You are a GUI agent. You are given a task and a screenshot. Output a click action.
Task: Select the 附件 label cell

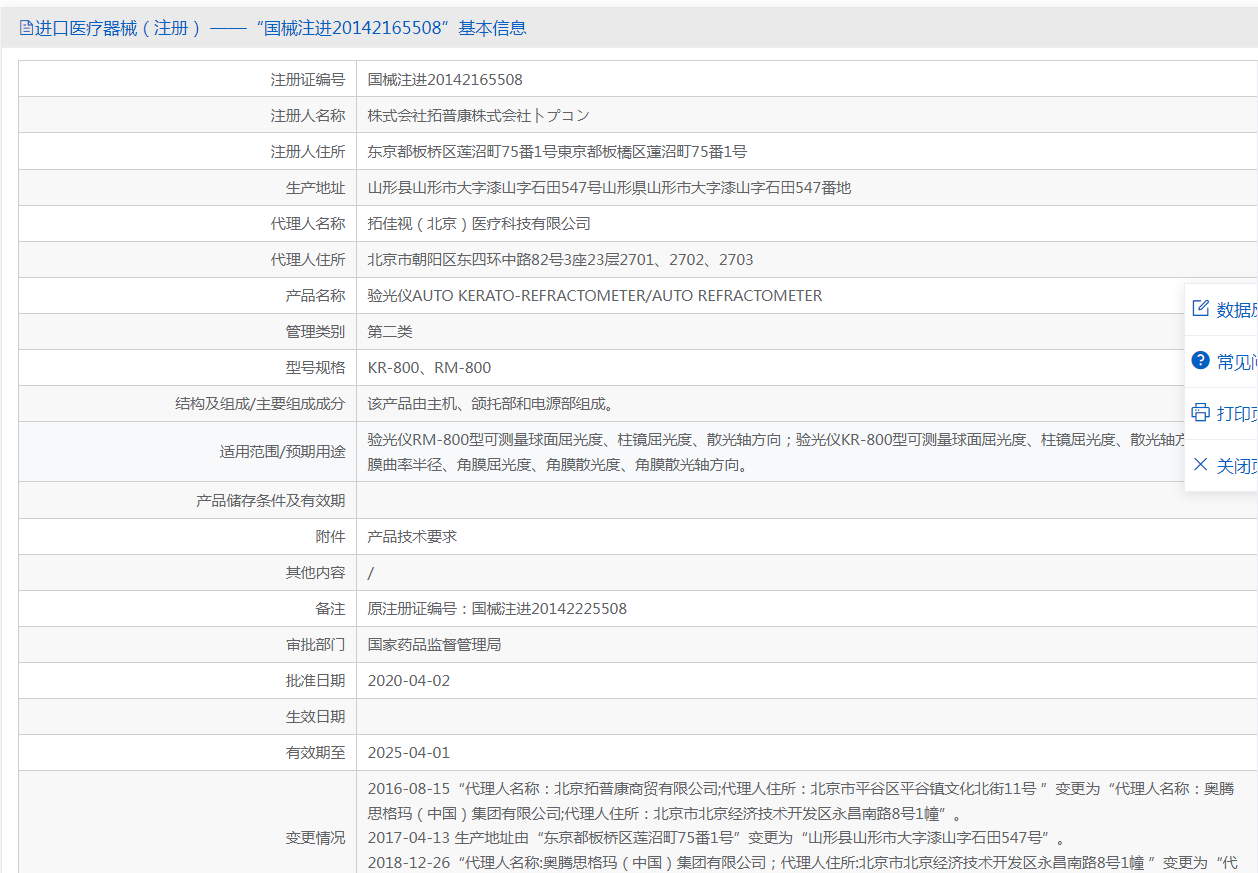tap(188, 536)
